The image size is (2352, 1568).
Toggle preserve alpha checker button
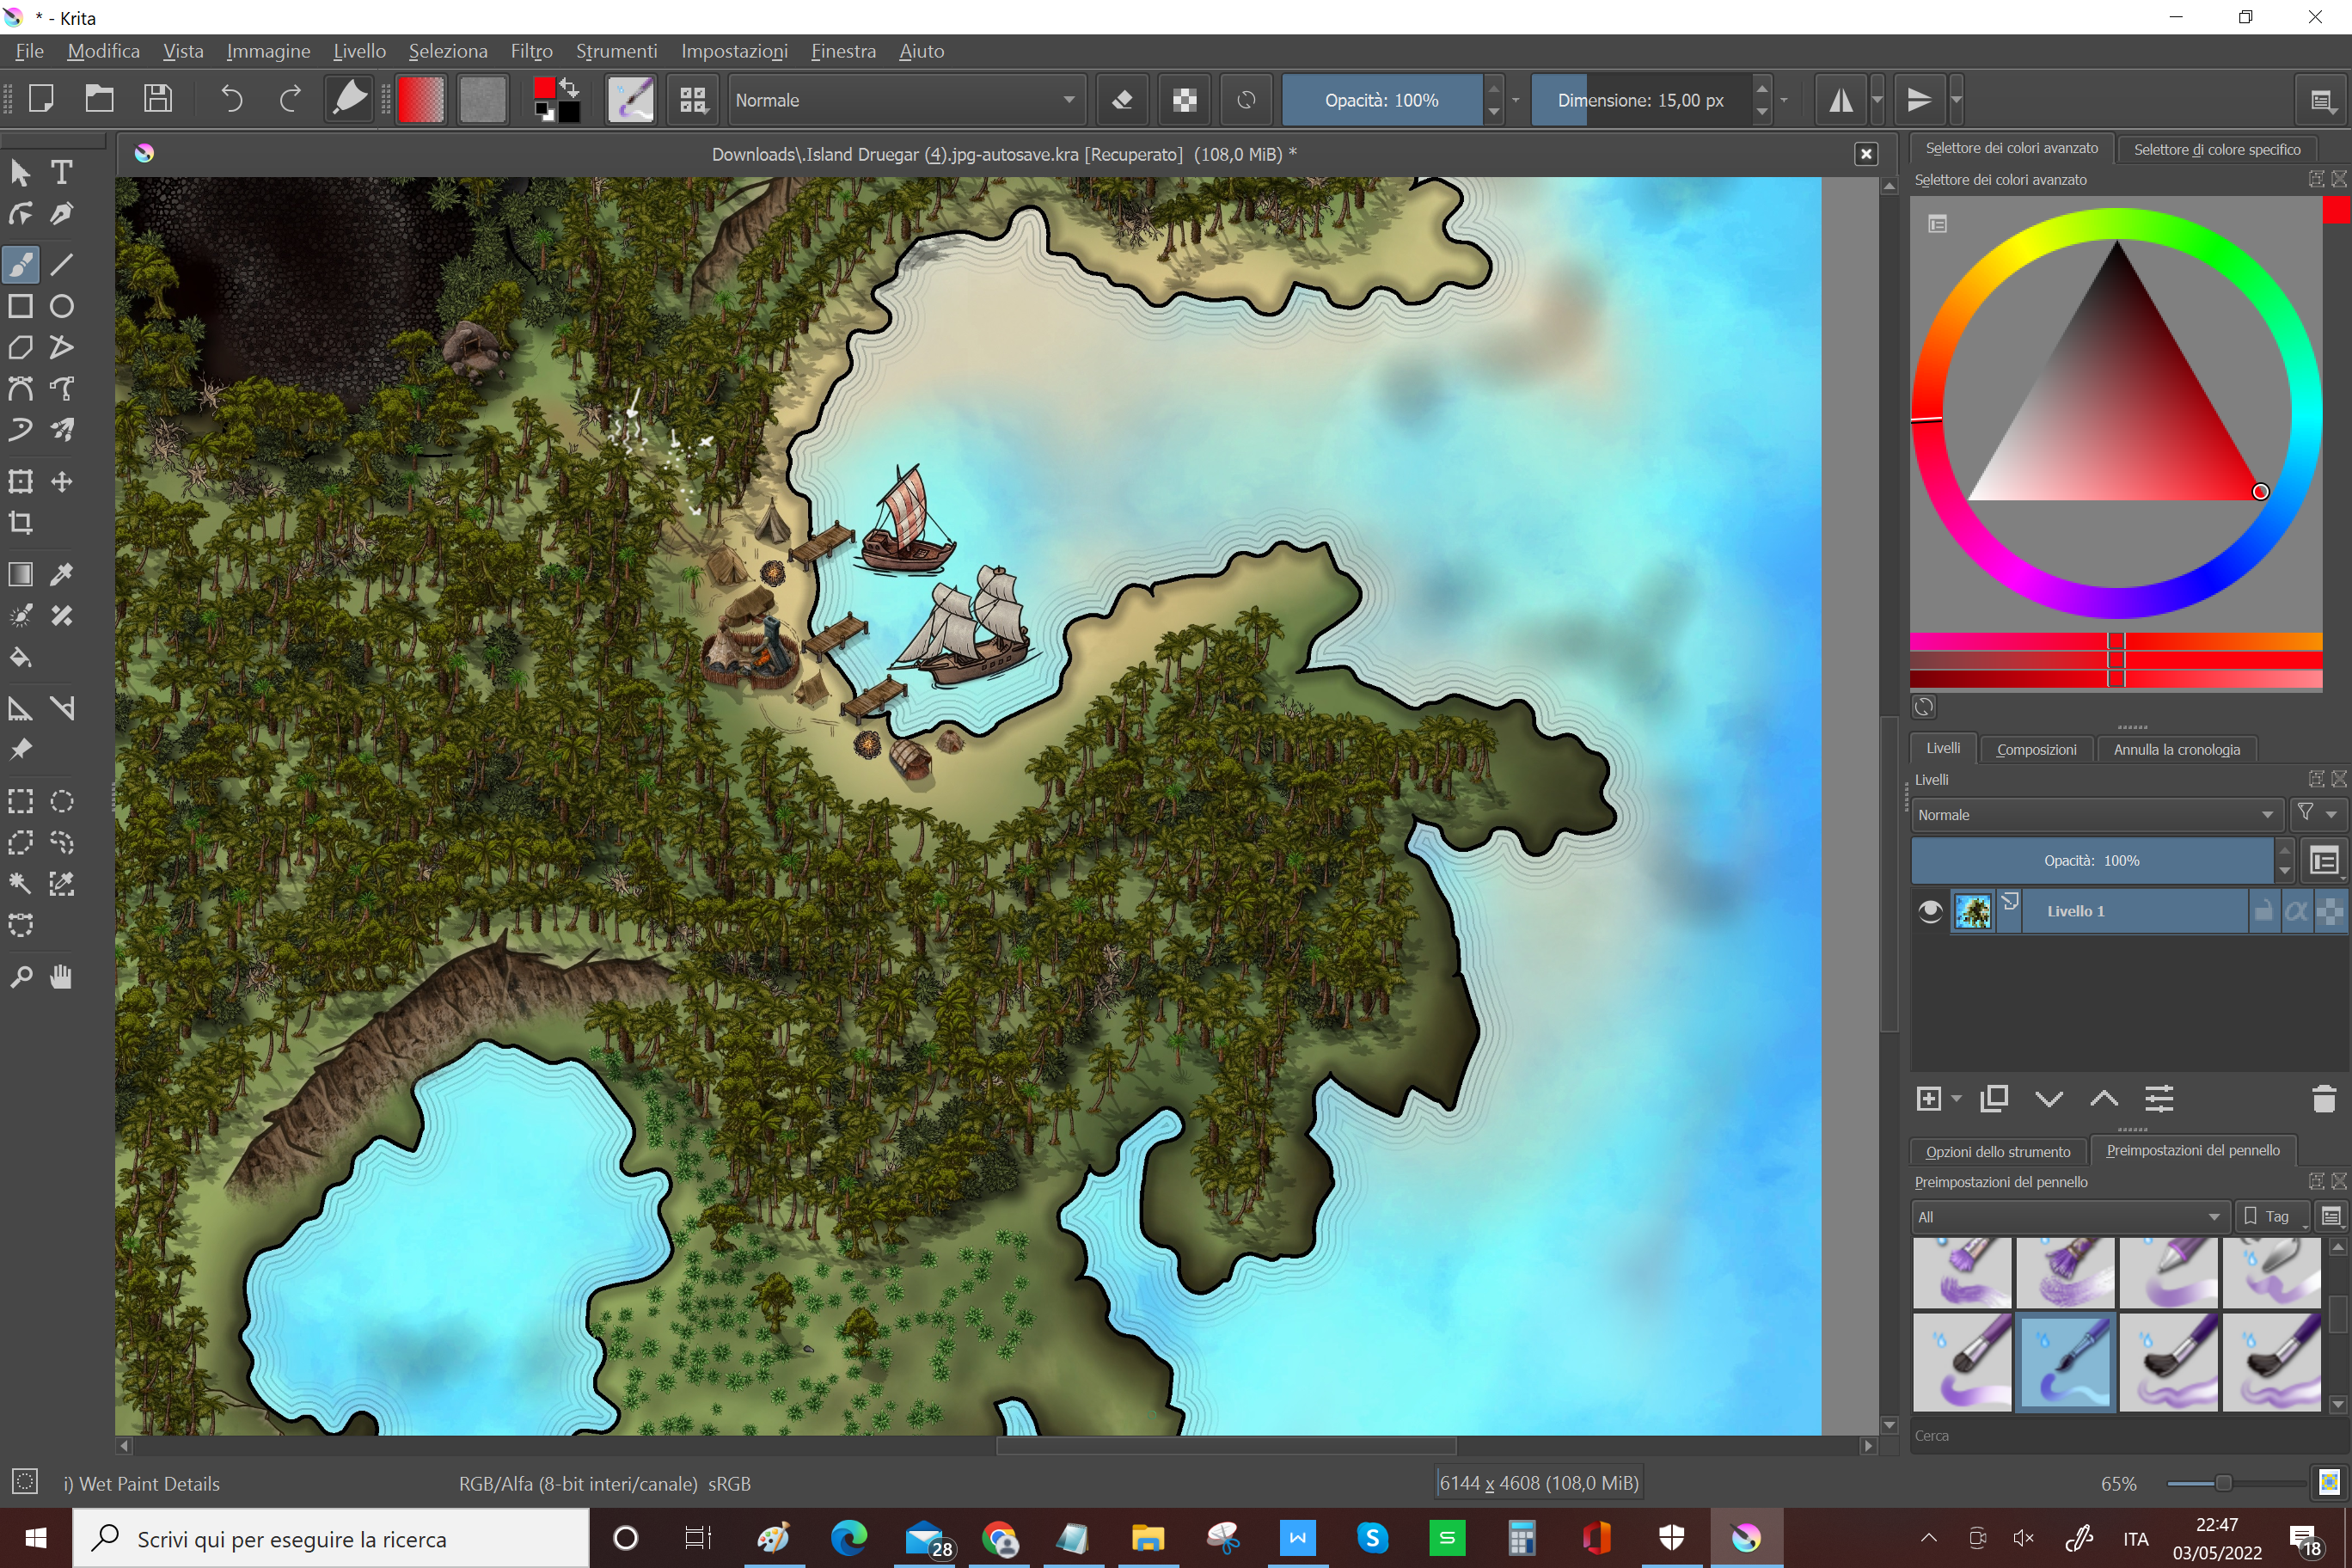[x=1184, y=100]
